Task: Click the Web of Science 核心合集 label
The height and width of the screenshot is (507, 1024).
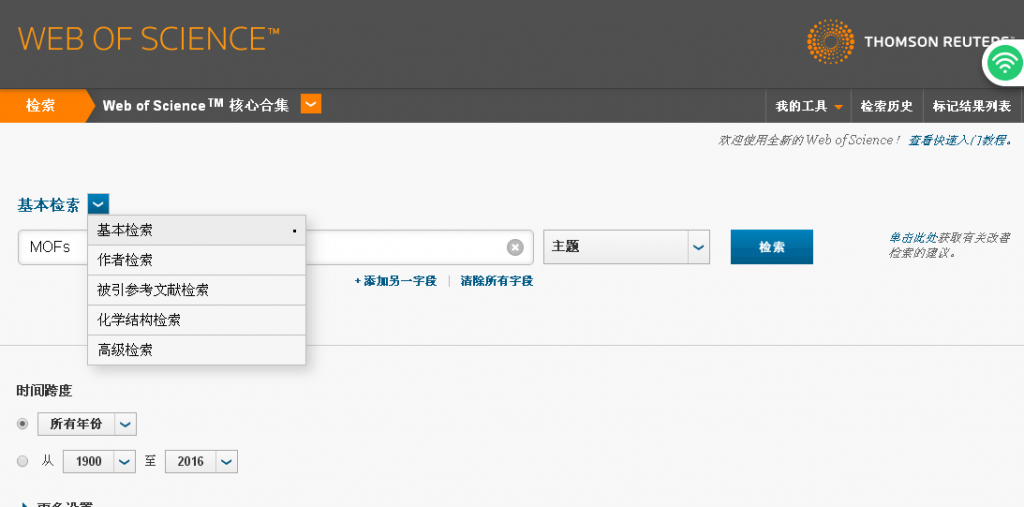Action: click(x=195, y=105)
